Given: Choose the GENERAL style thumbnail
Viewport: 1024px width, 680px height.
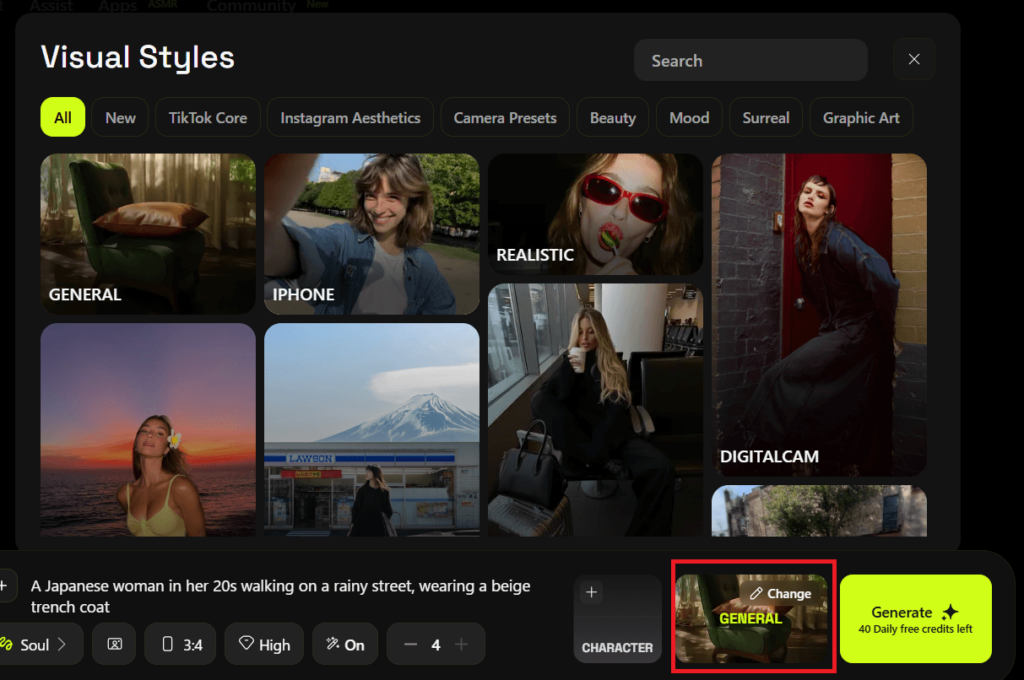Looking at the screenshot, I should click(148, 234).
